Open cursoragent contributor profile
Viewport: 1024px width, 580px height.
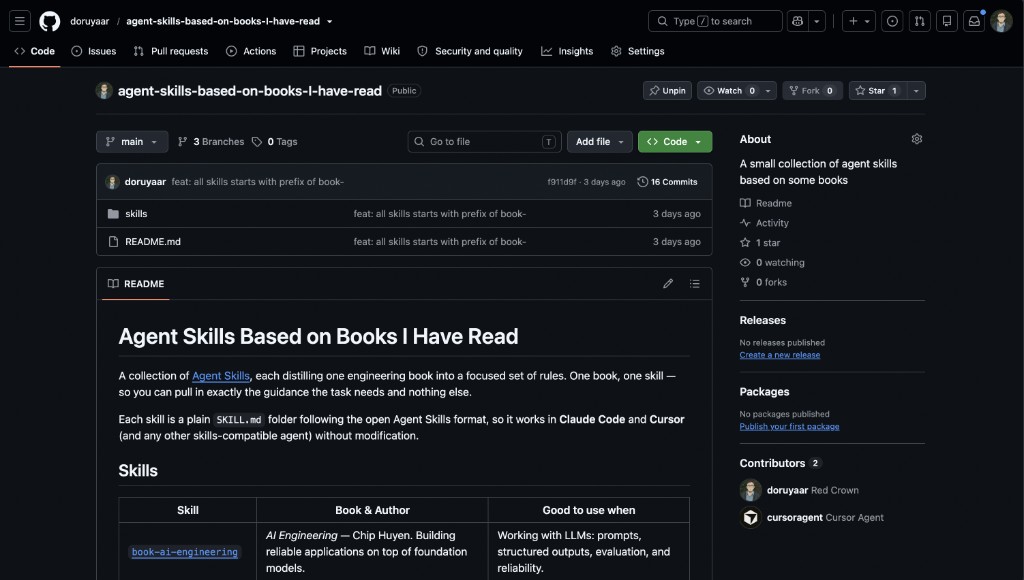coord(795,517)
